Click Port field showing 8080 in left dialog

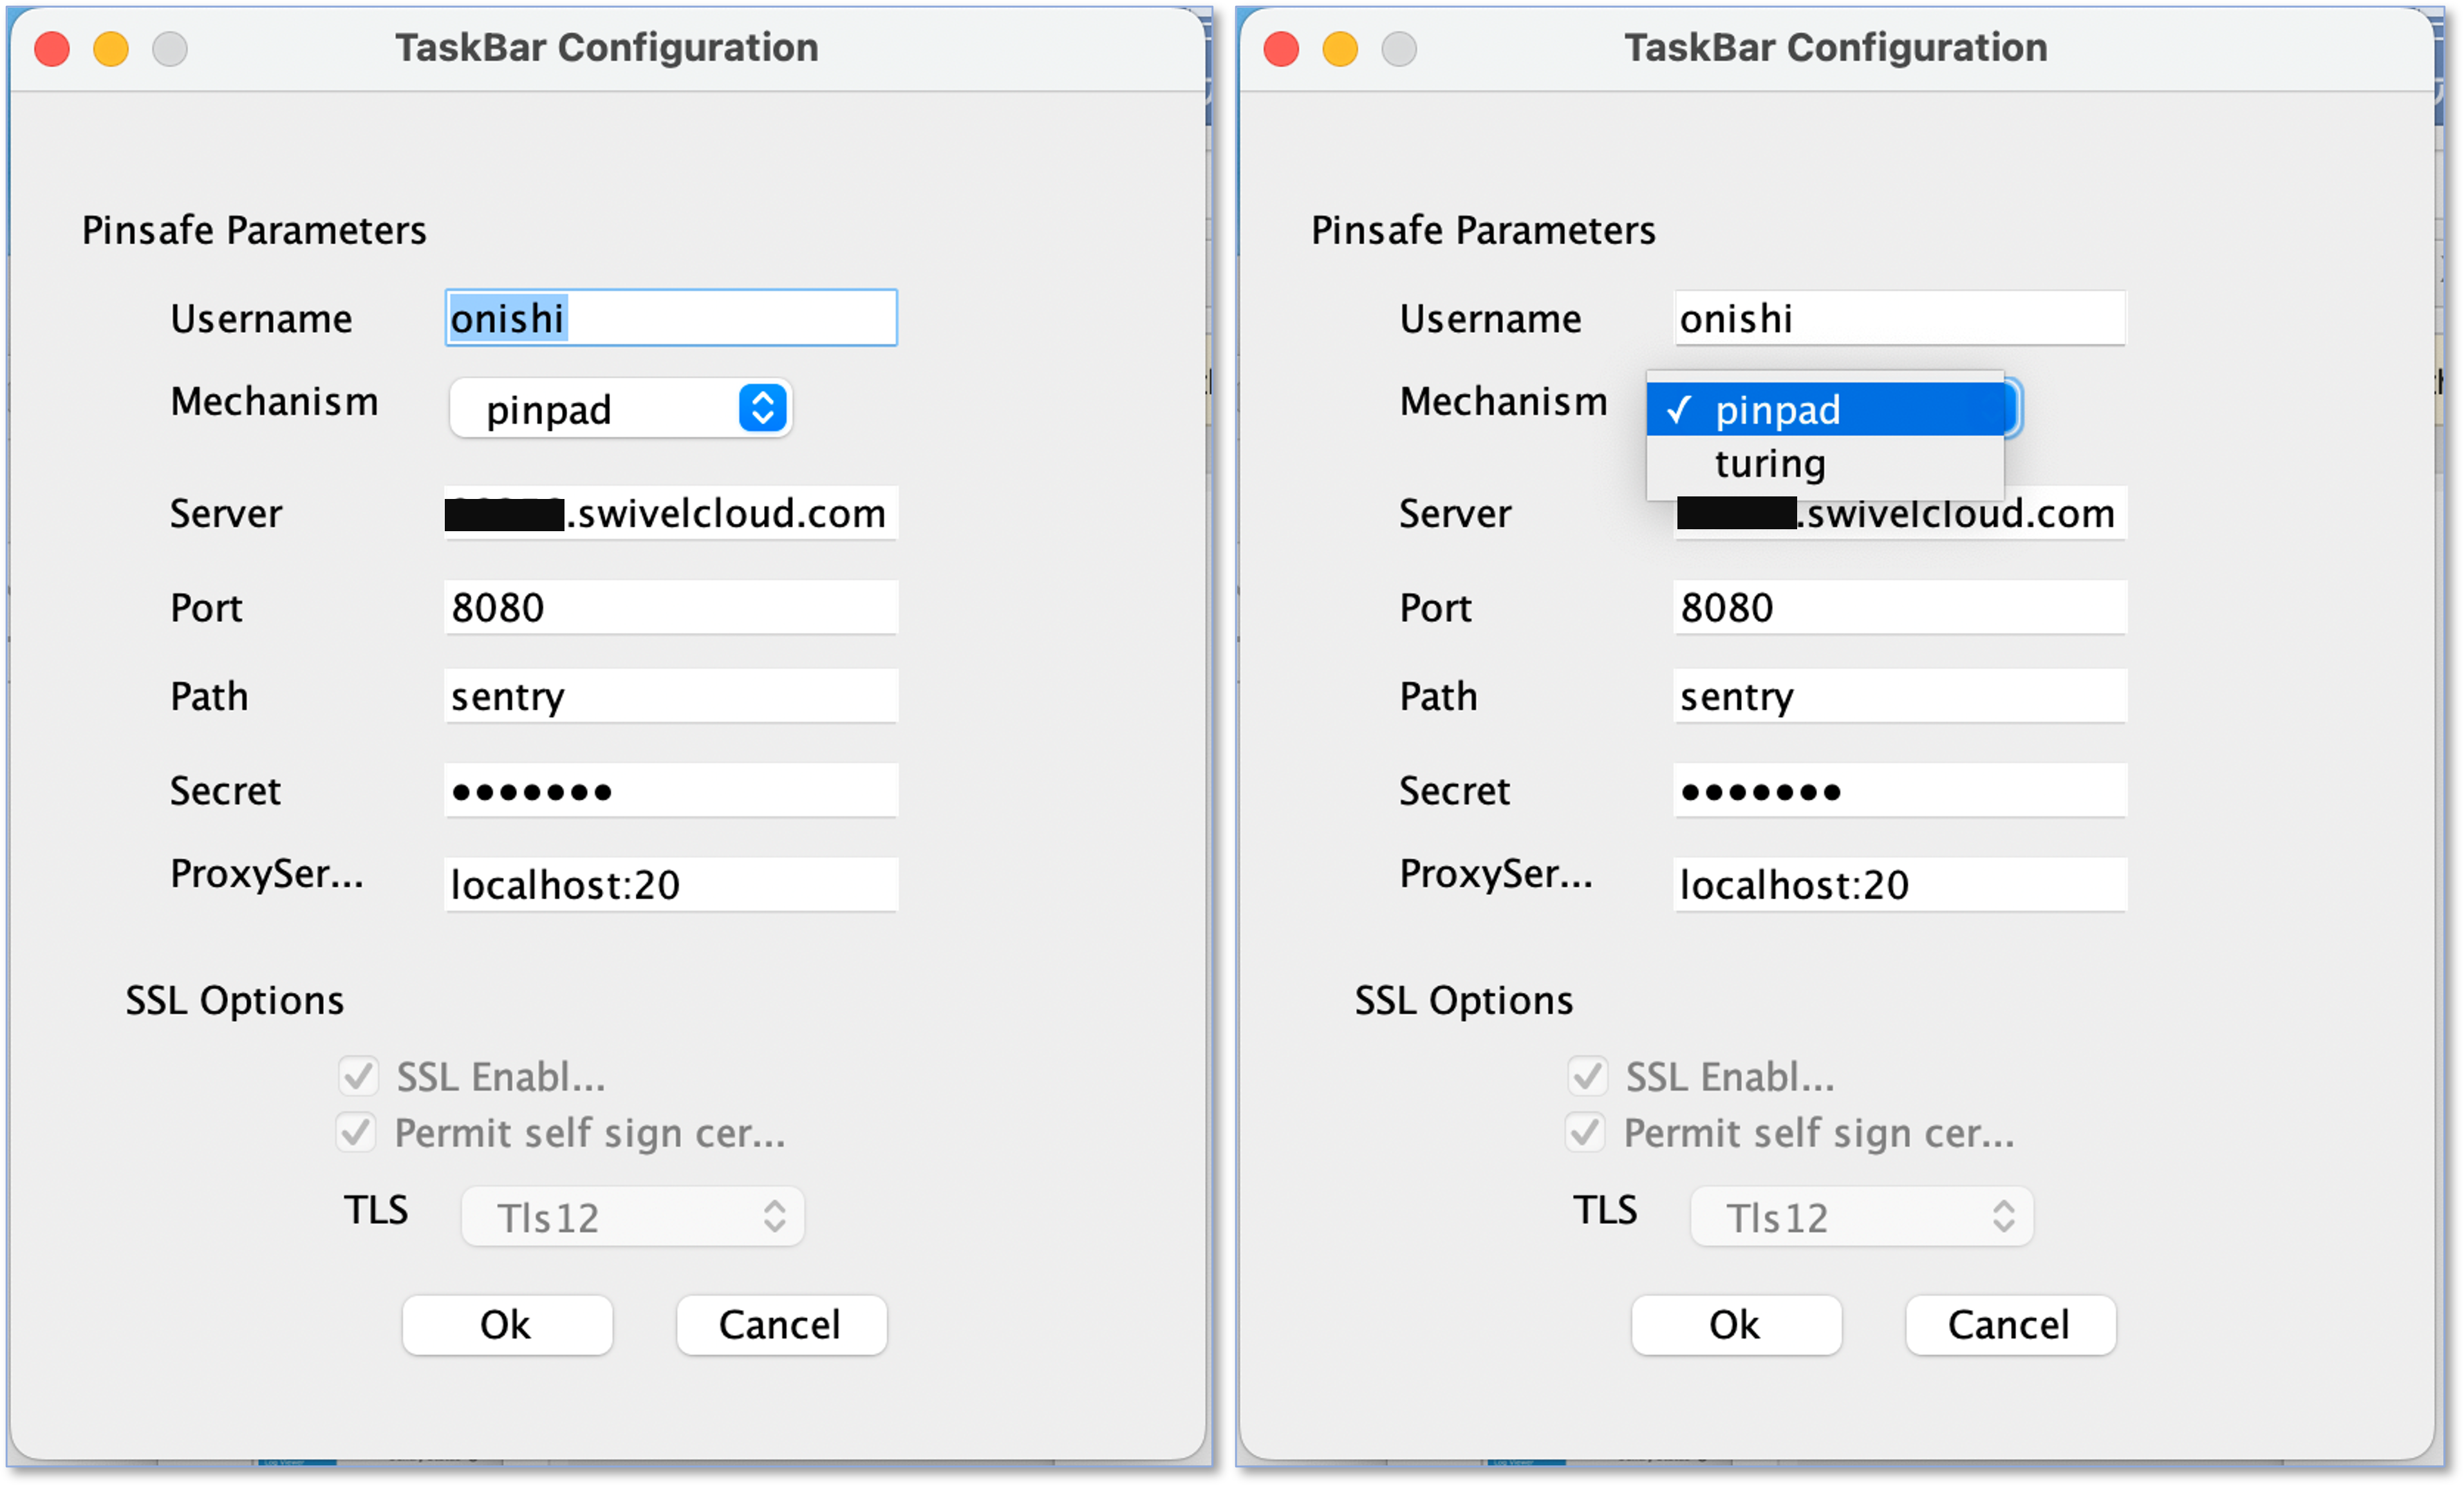(x=671, y=607)
